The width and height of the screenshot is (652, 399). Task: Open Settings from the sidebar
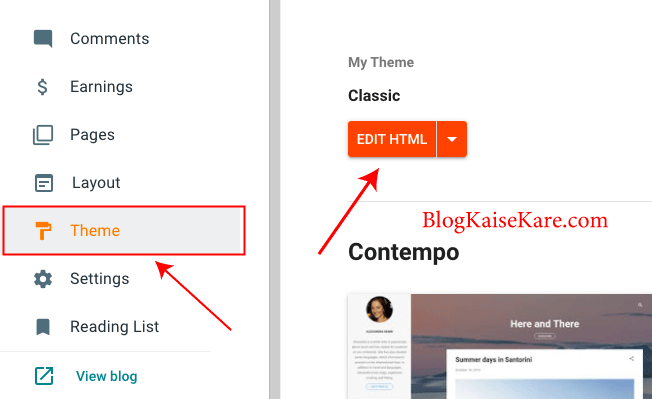pyautogui.click(x=100, y=279)
